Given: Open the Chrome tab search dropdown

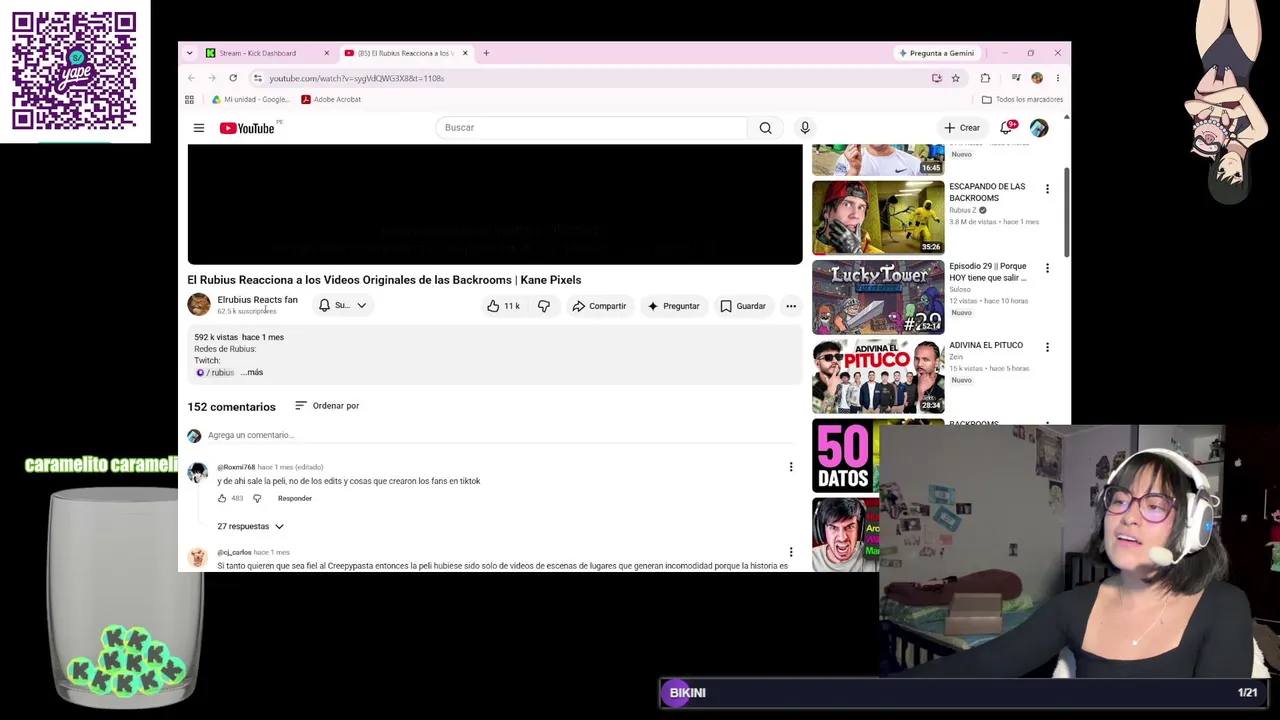Looking at the screenshot, I should click(189, 53).
